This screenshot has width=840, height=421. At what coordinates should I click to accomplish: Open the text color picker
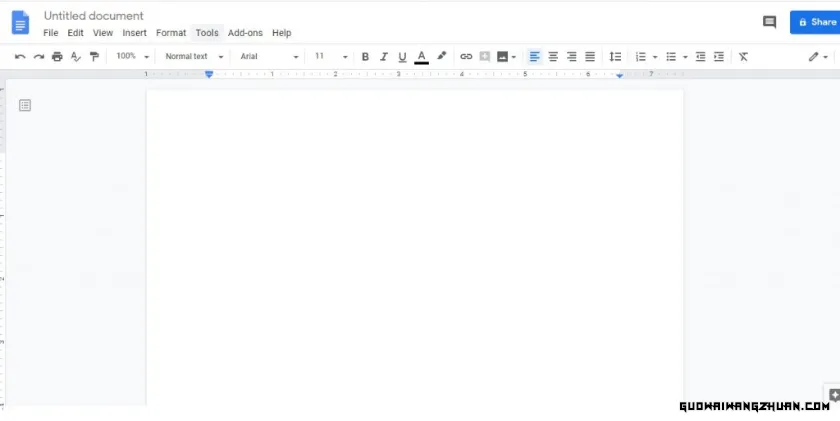422,57
